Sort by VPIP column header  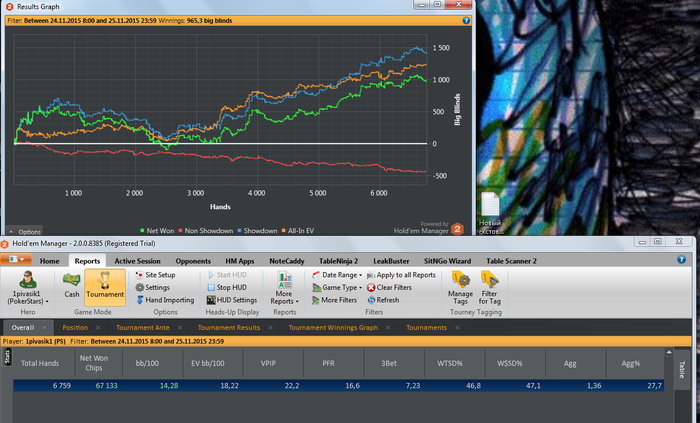click(x=268, y=363)
